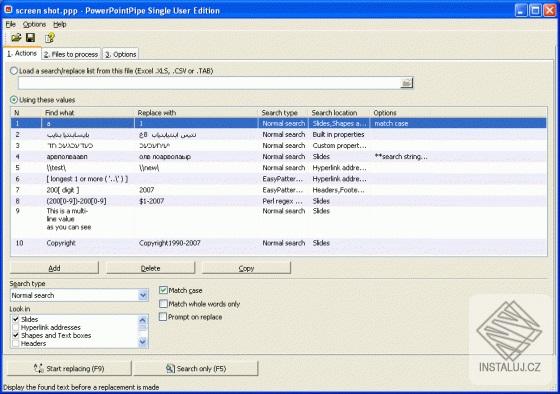The width and height of the screenshot is (560, 394).
Task: Toggle the Match case checkbox
Action: point(163,290)
